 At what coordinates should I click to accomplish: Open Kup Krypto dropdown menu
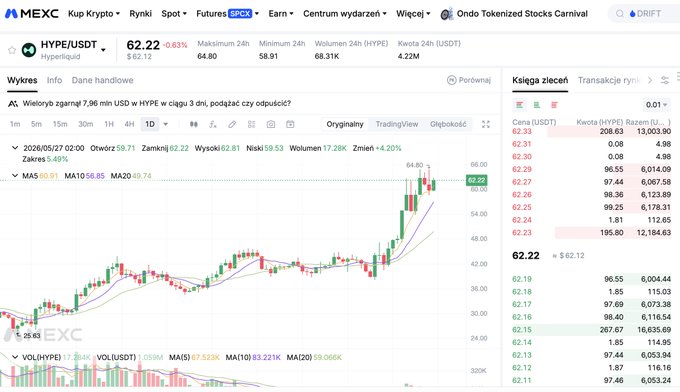[94, 14]
